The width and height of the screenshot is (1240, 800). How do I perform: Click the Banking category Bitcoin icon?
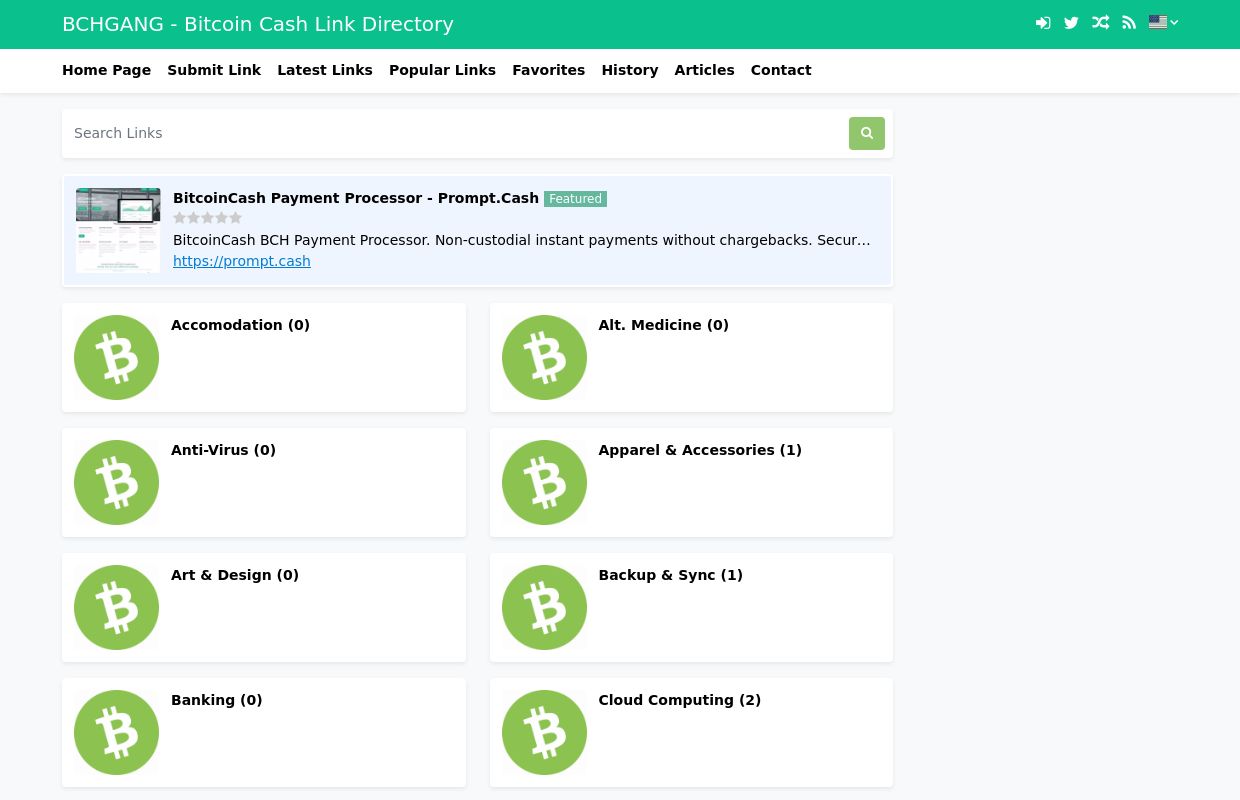(116, 732)
